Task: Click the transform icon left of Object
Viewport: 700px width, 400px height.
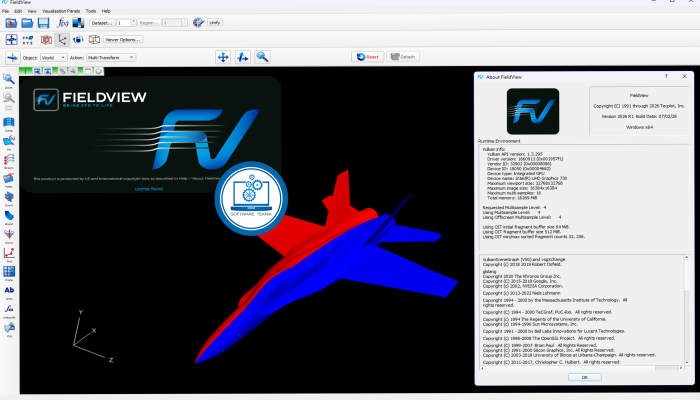Action: [x=12, y=58]
